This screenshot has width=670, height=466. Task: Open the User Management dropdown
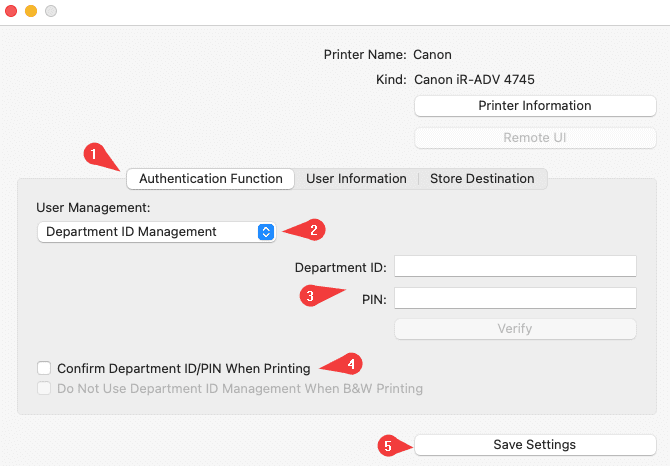[x=156, y=231]
